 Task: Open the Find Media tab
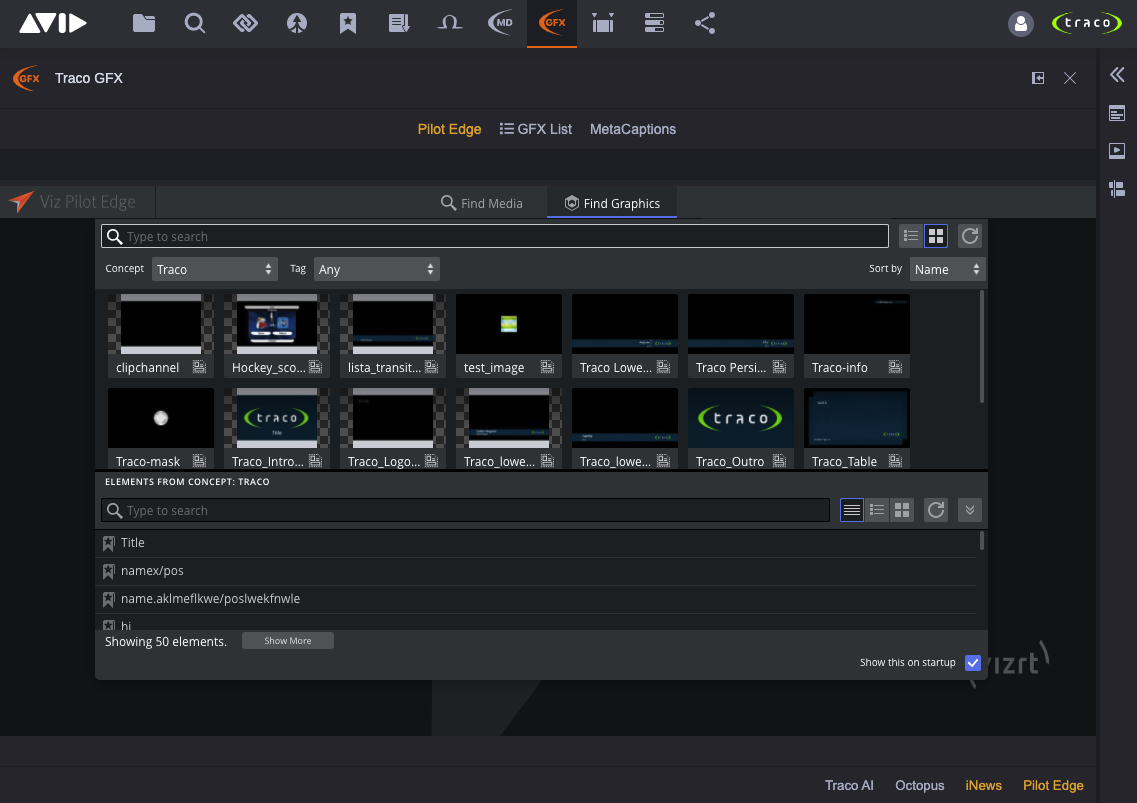[x=481, y=203]
